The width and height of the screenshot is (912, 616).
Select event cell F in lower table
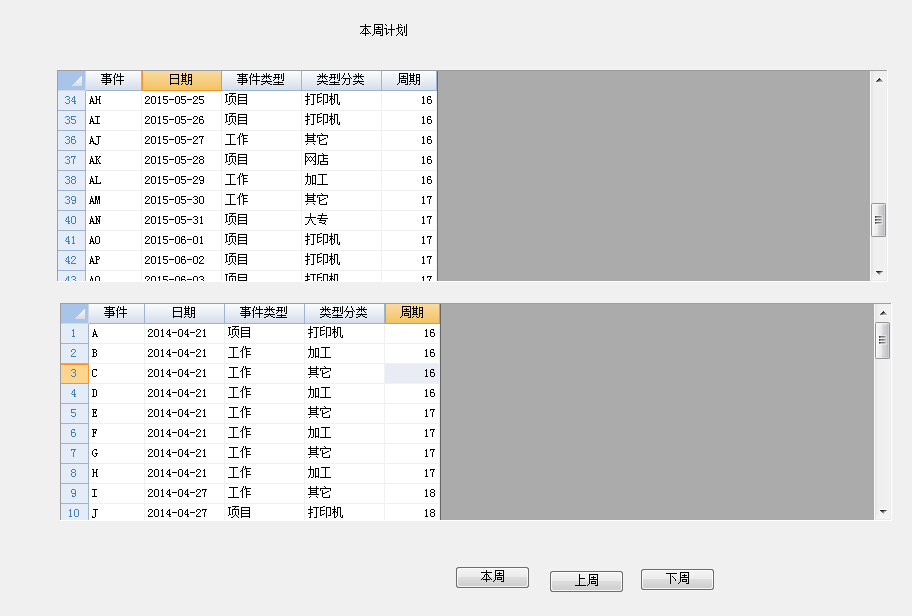pos(116,433)
